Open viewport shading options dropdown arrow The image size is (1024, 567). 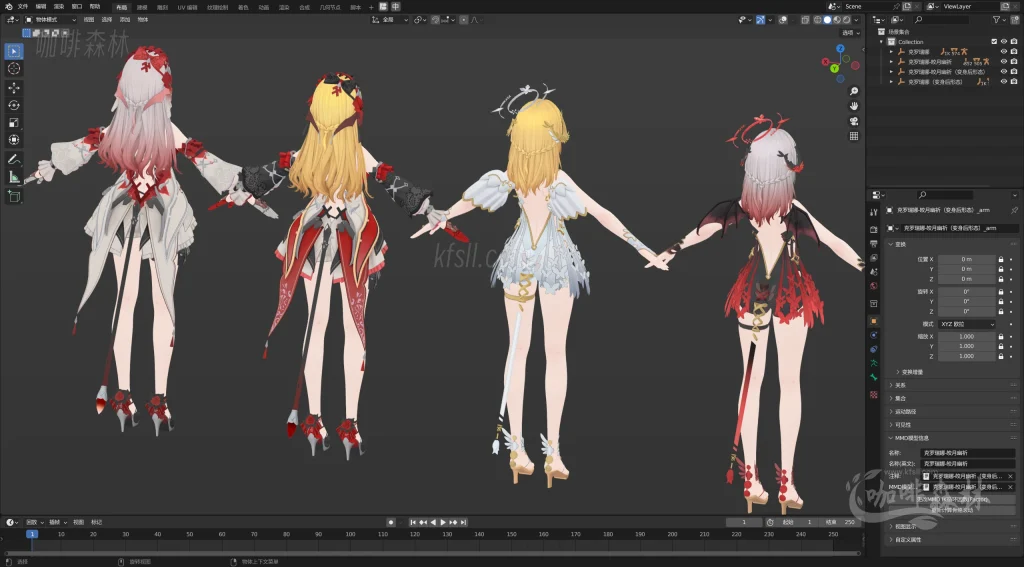[856, 20]
